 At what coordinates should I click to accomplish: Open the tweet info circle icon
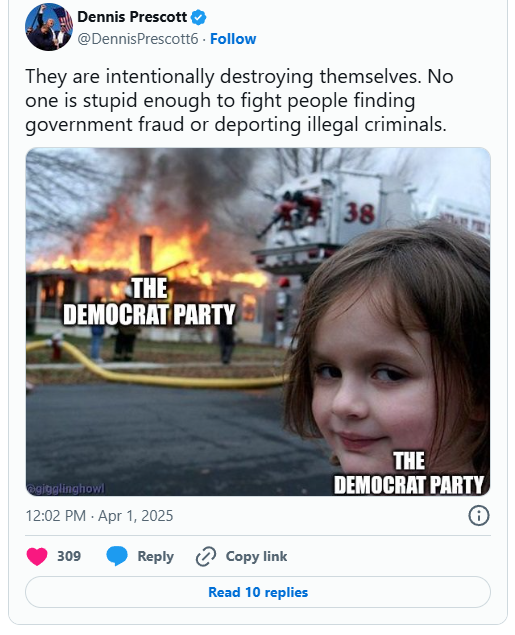tap(479, 516)
